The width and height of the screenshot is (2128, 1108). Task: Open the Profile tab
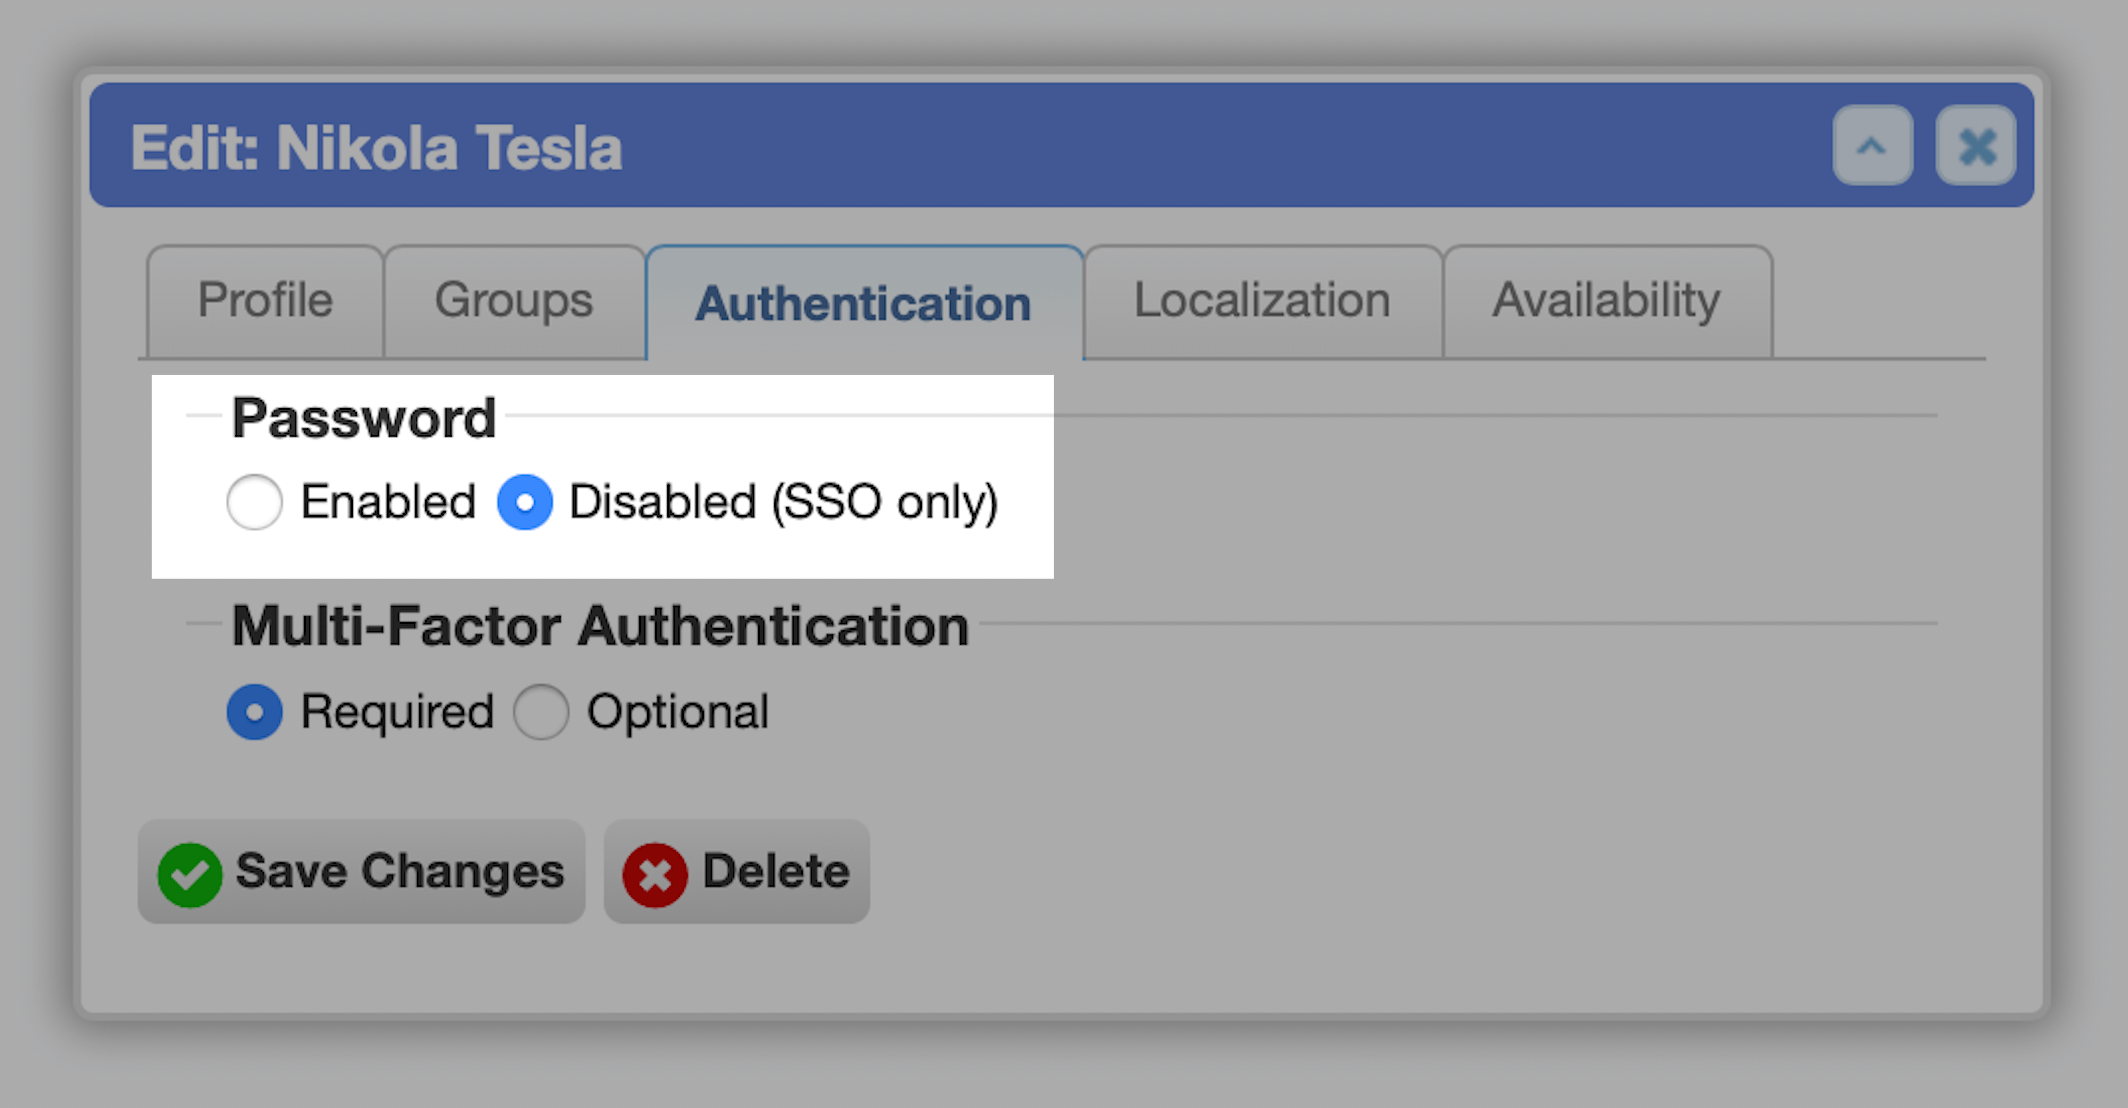point(265,301)
